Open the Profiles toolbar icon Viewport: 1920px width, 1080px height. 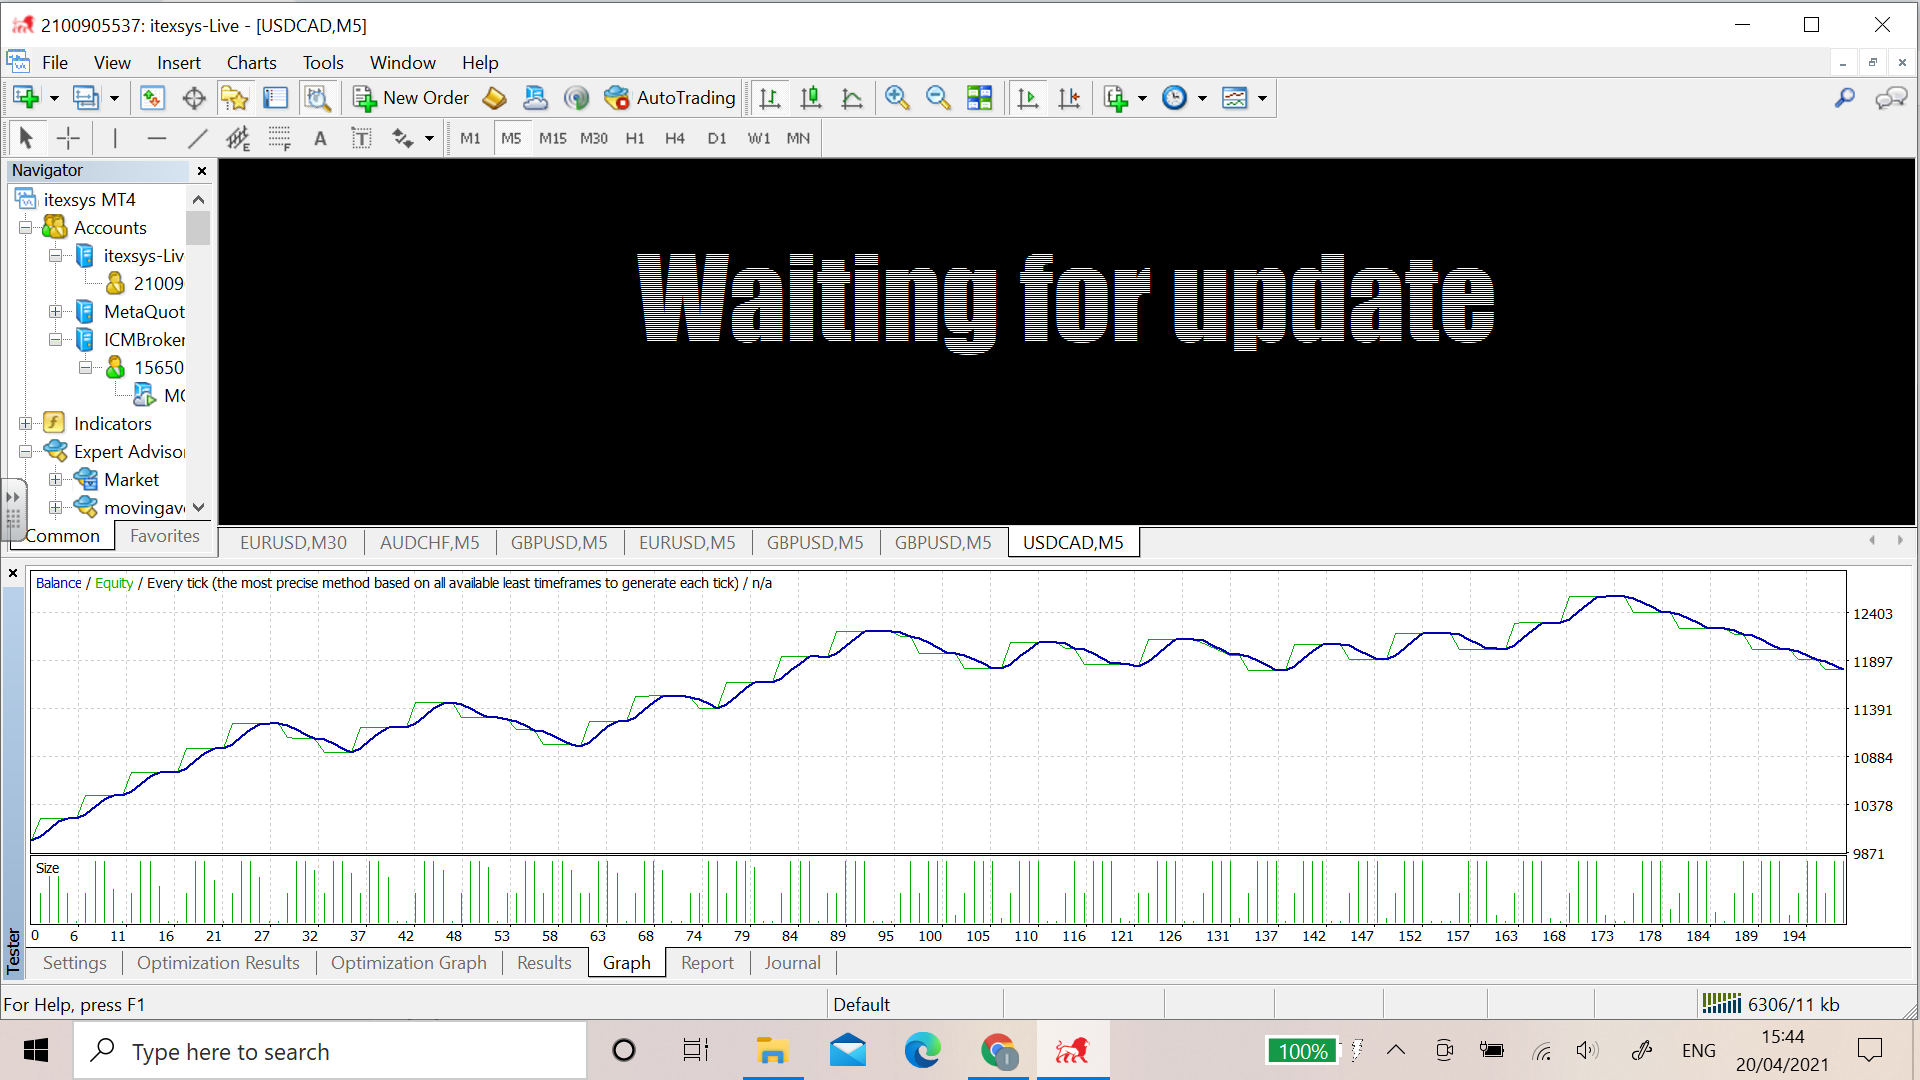click(86, 98)
